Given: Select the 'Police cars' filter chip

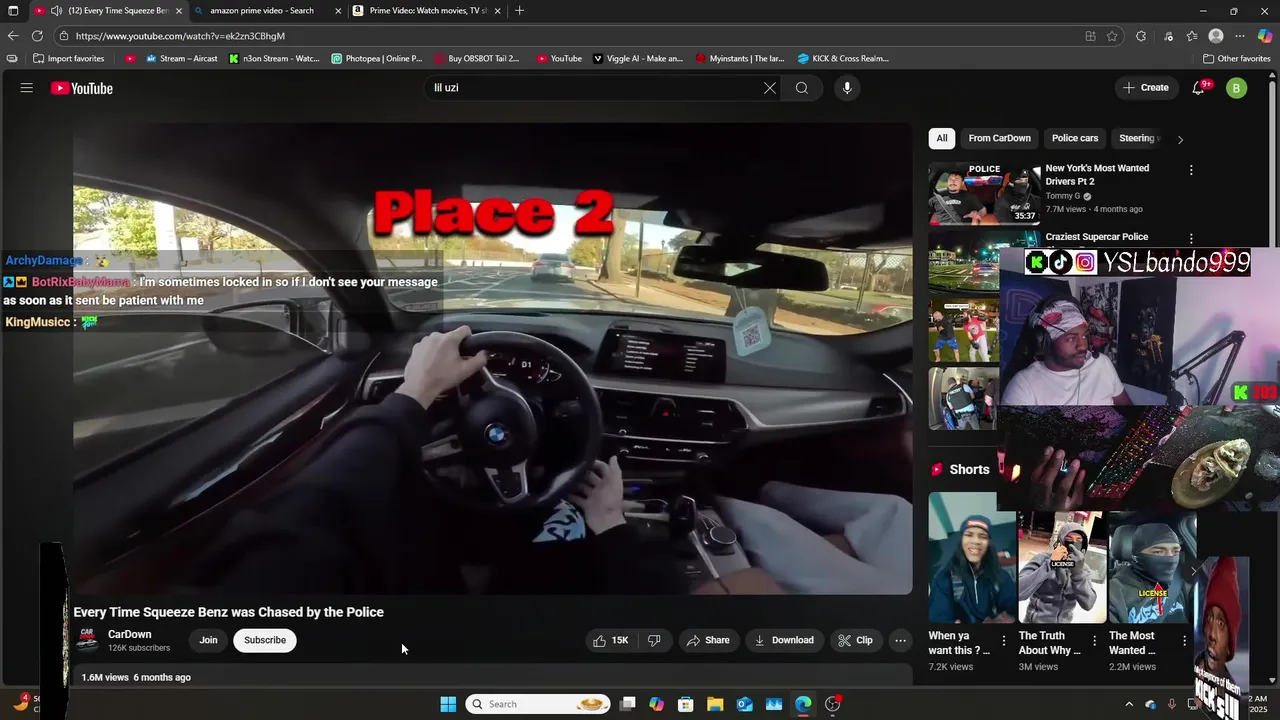Looking at the screenshot, I should pyautogui.click(x=1075, y=138).
